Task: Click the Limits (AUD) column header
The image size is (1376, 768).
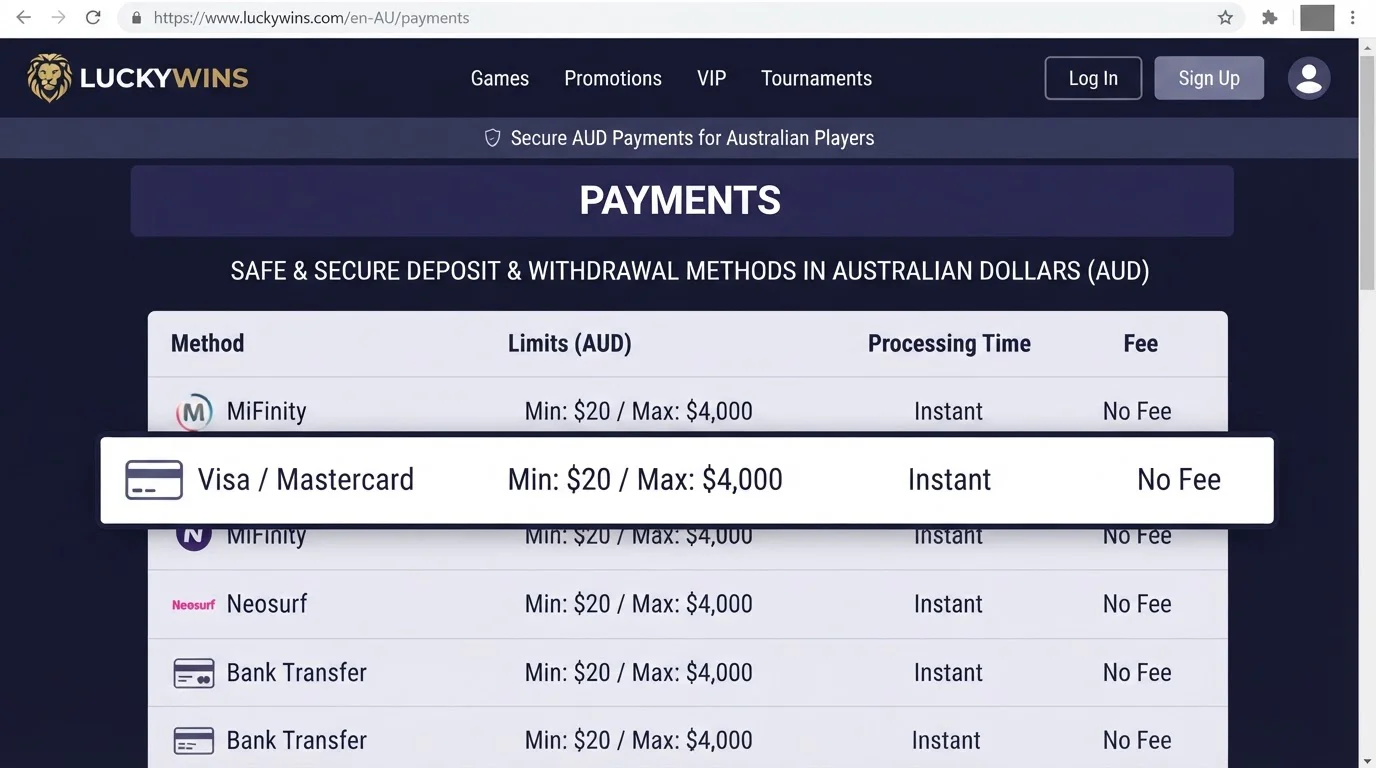Action: click(570, 343)
